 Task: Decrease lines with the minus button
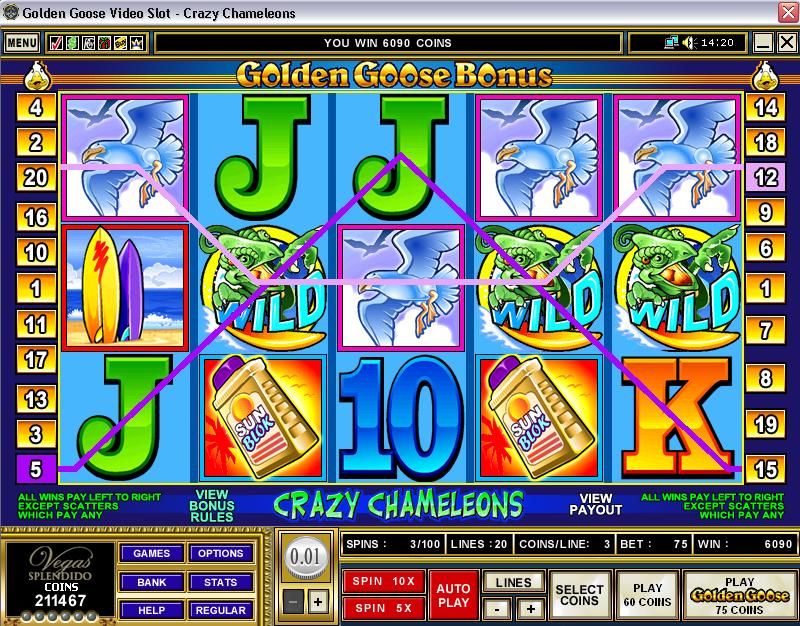[497, 608]
